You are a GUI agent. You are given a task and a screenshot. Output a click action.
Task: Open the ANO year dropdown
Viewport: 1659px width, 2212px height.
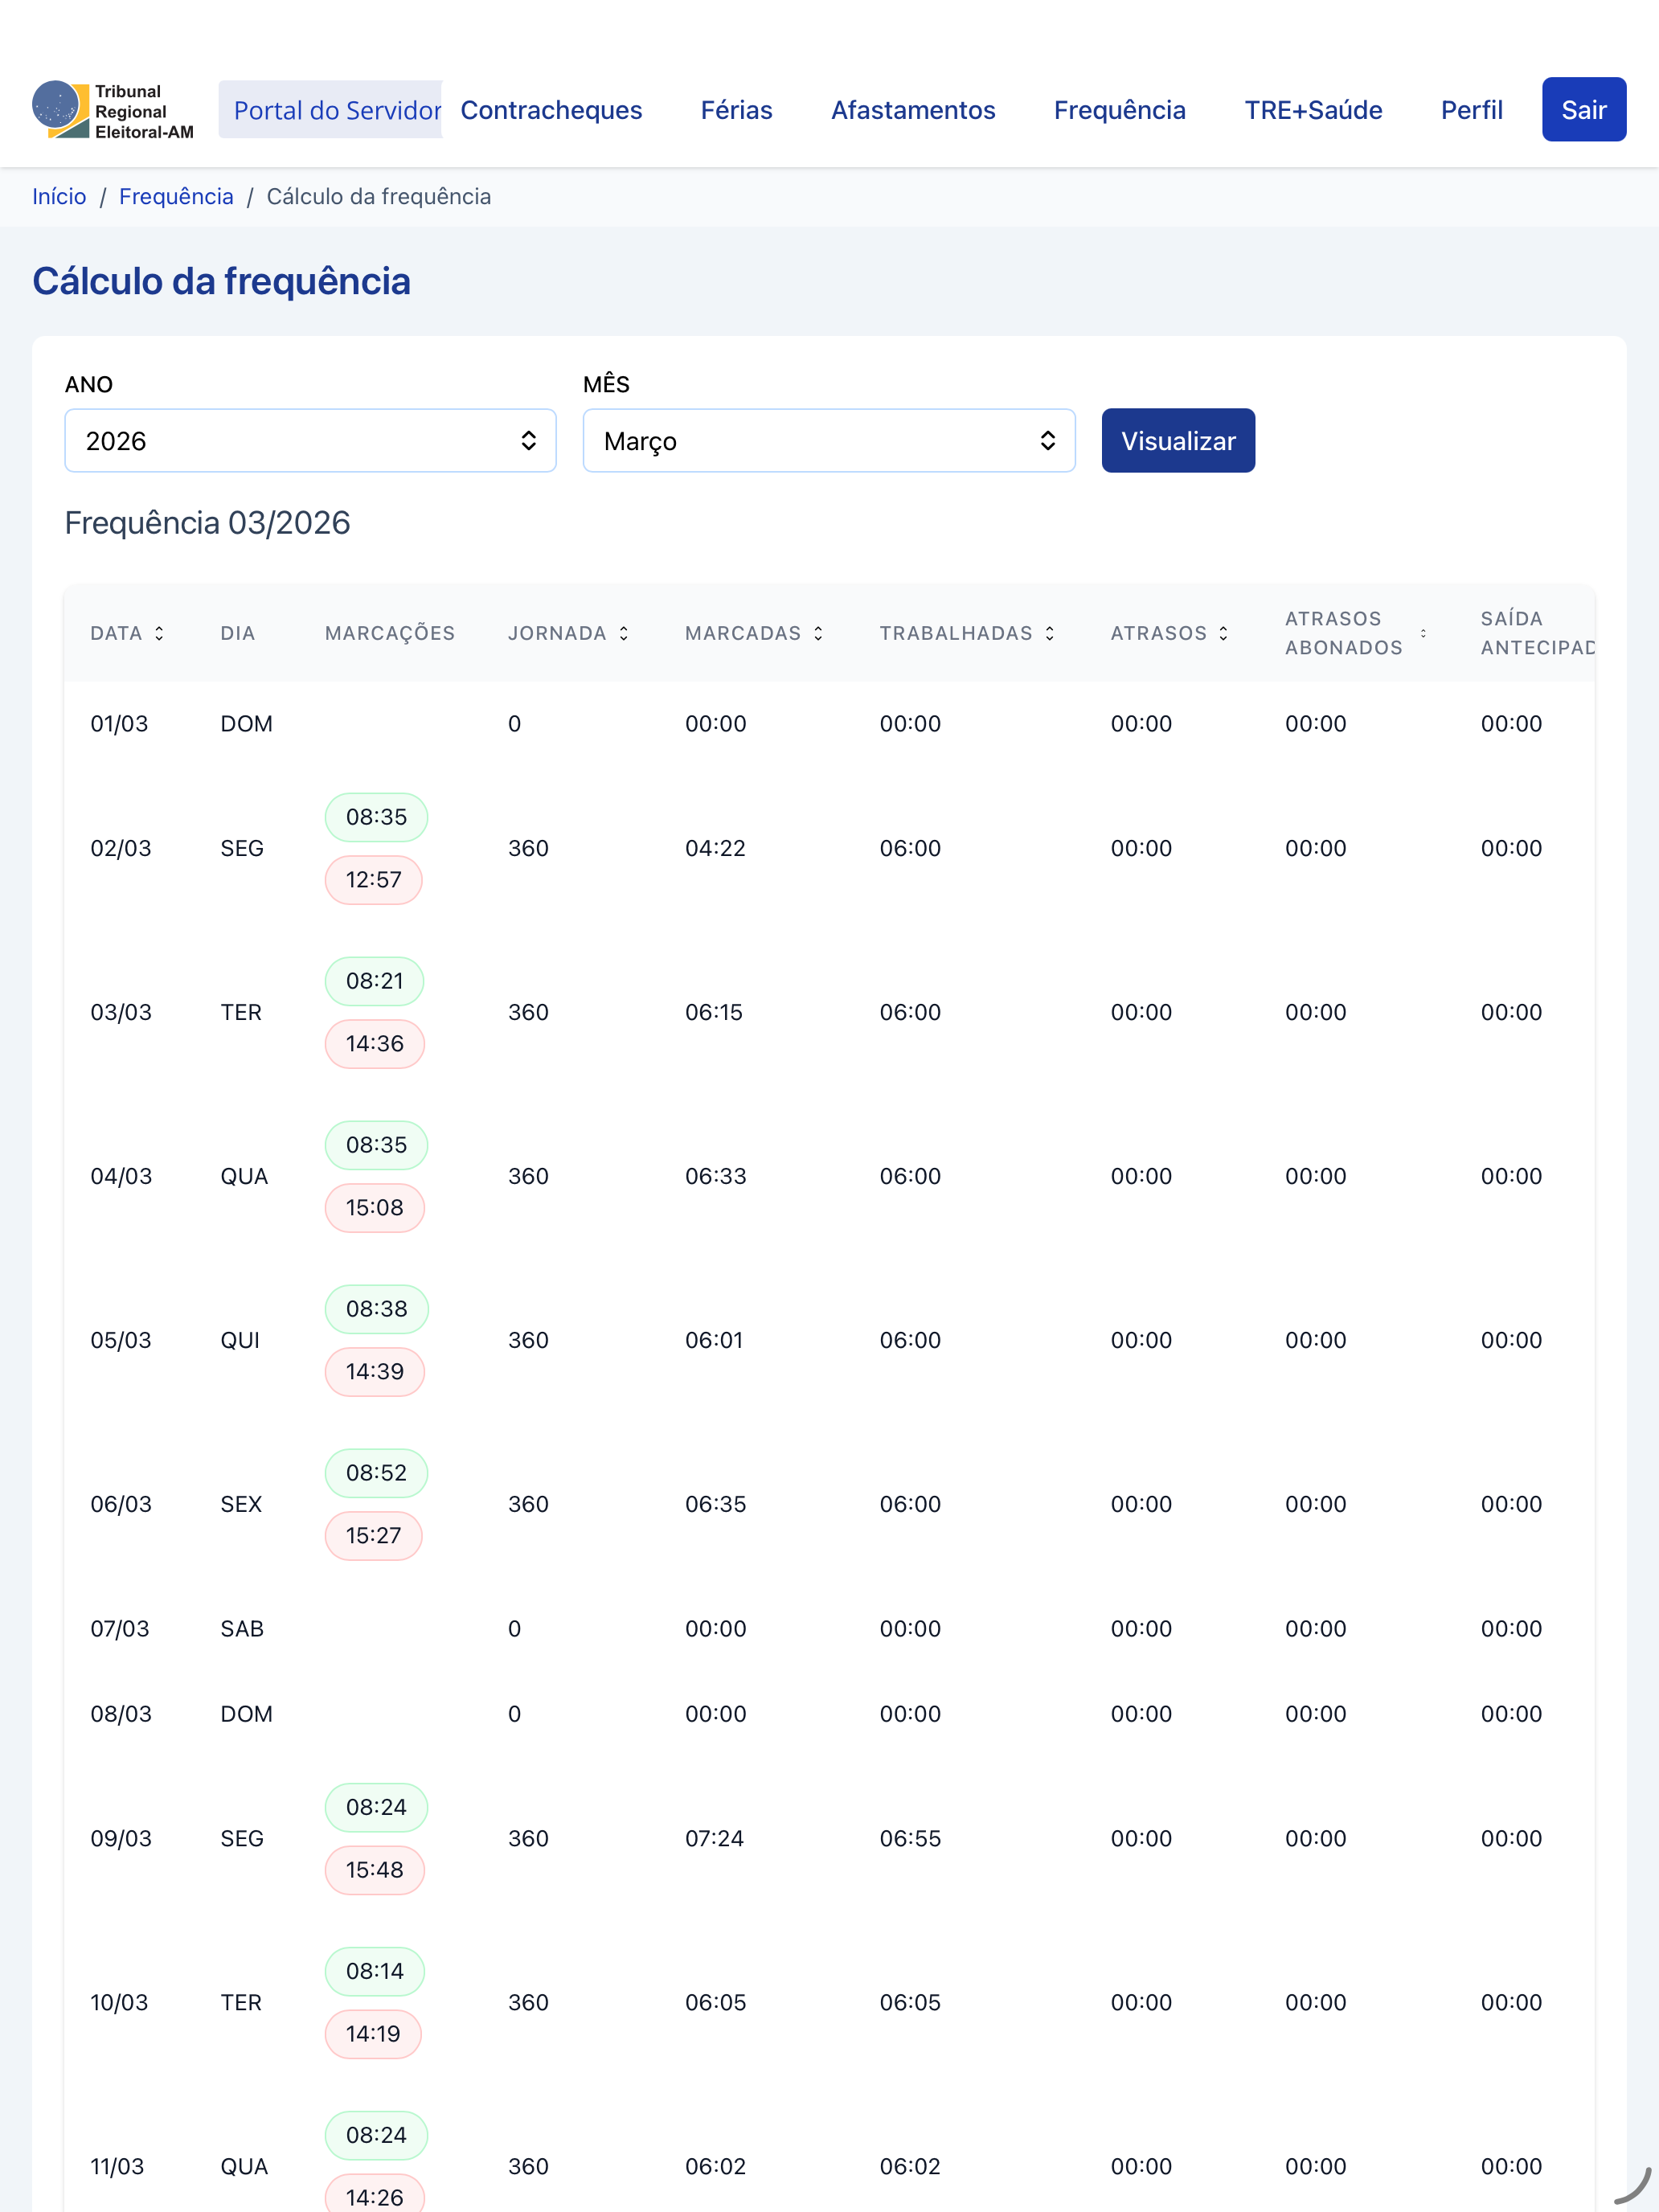point(310,440)
